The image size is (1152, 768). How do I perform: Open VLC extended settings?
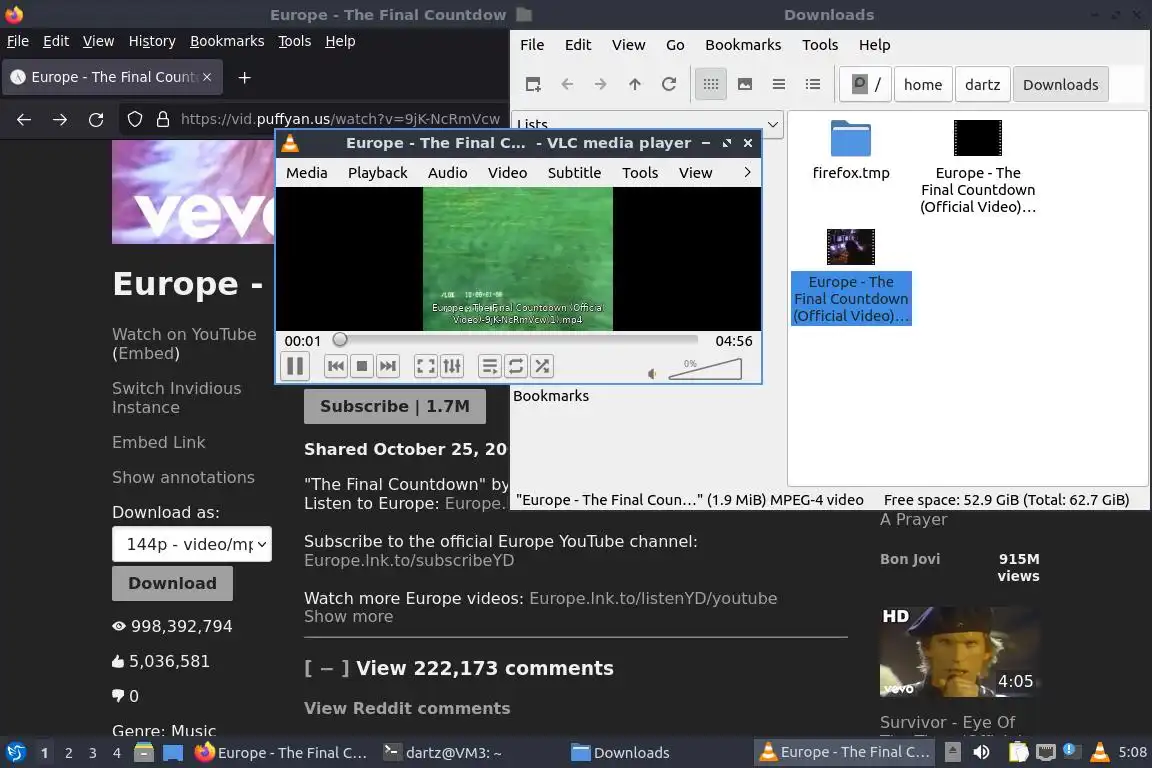452,366
